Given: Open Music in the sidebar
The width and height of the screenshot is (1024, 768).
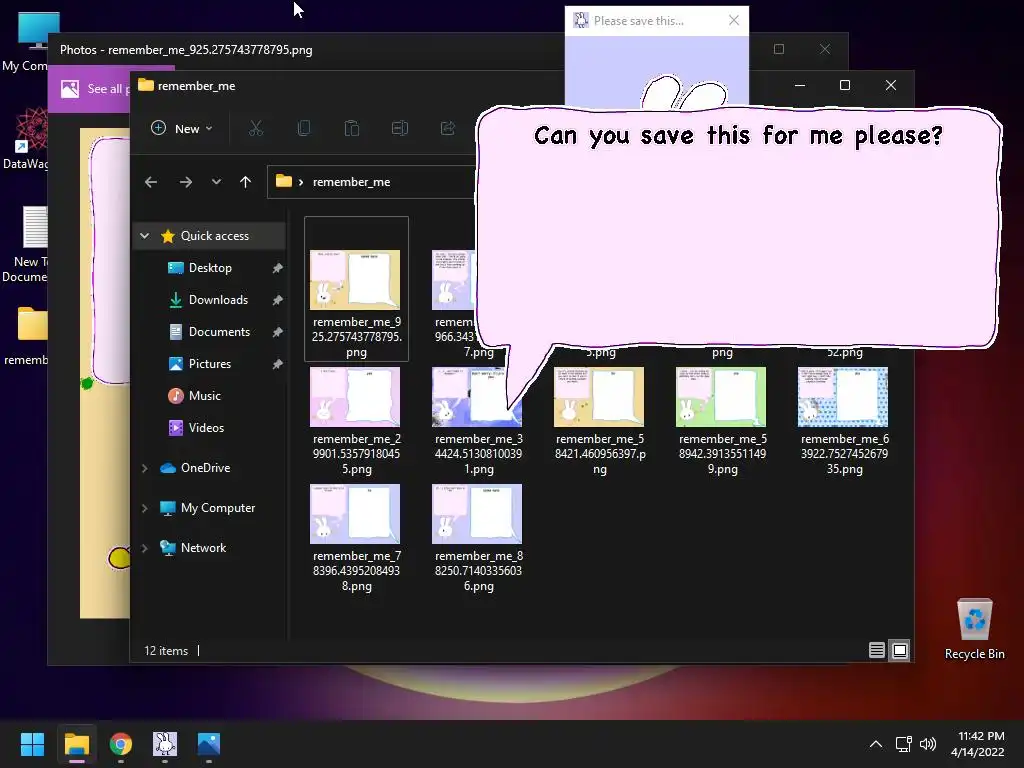Looking at the screenshot, I should (x=204, y=396).
